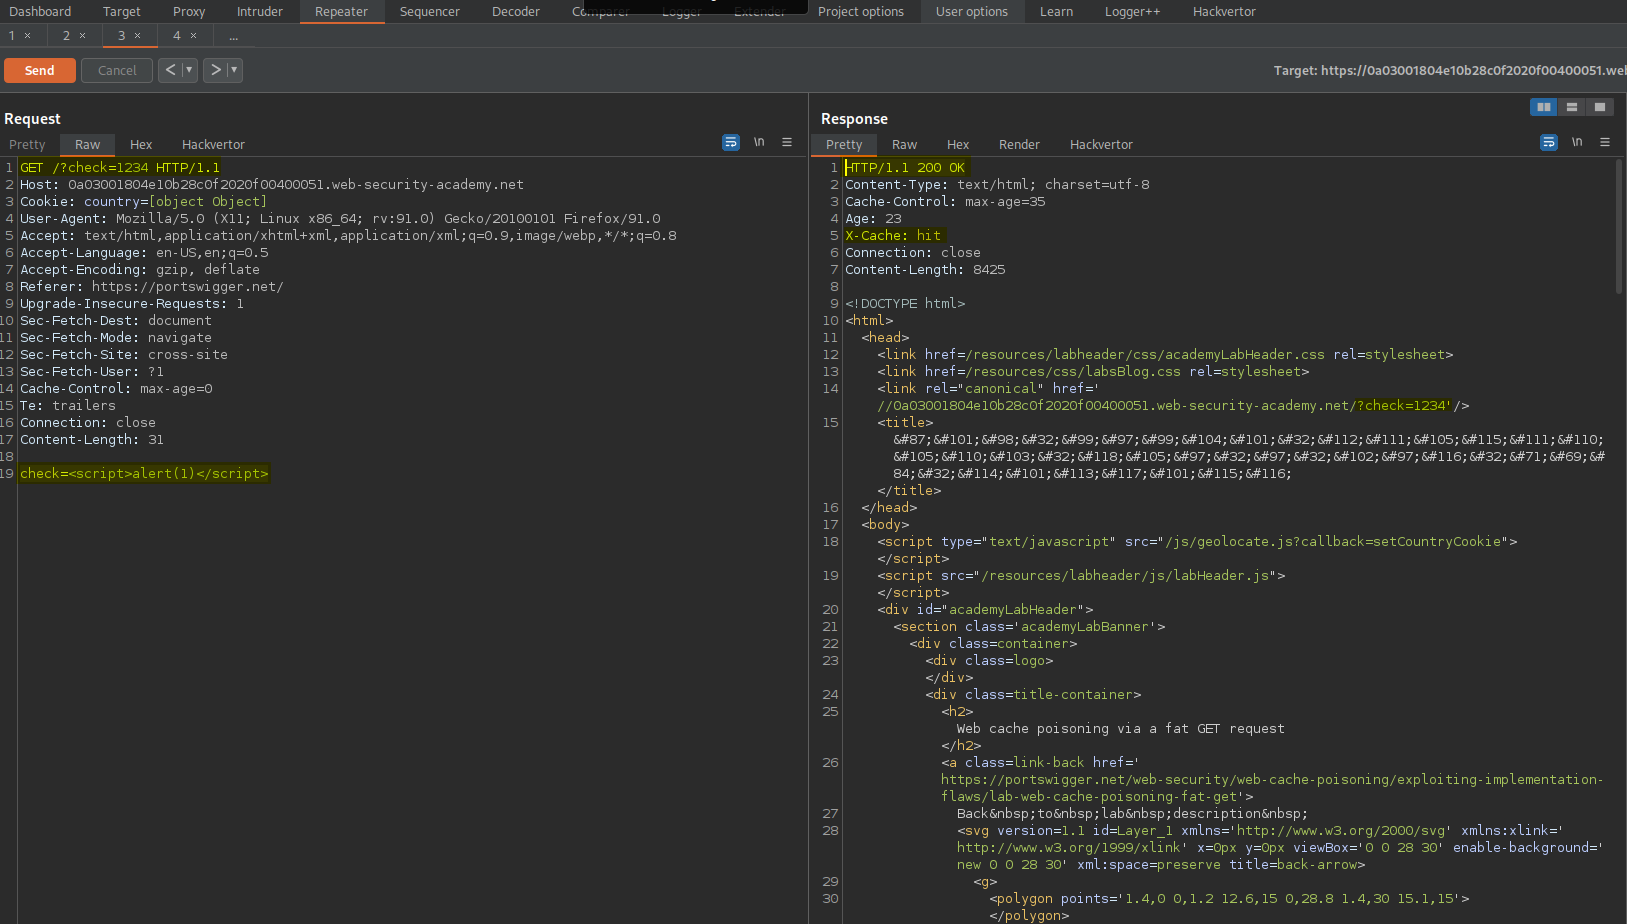
Task: Set combined tabbed layout view
Action: pyautogui.click(x=1600, y=107)
